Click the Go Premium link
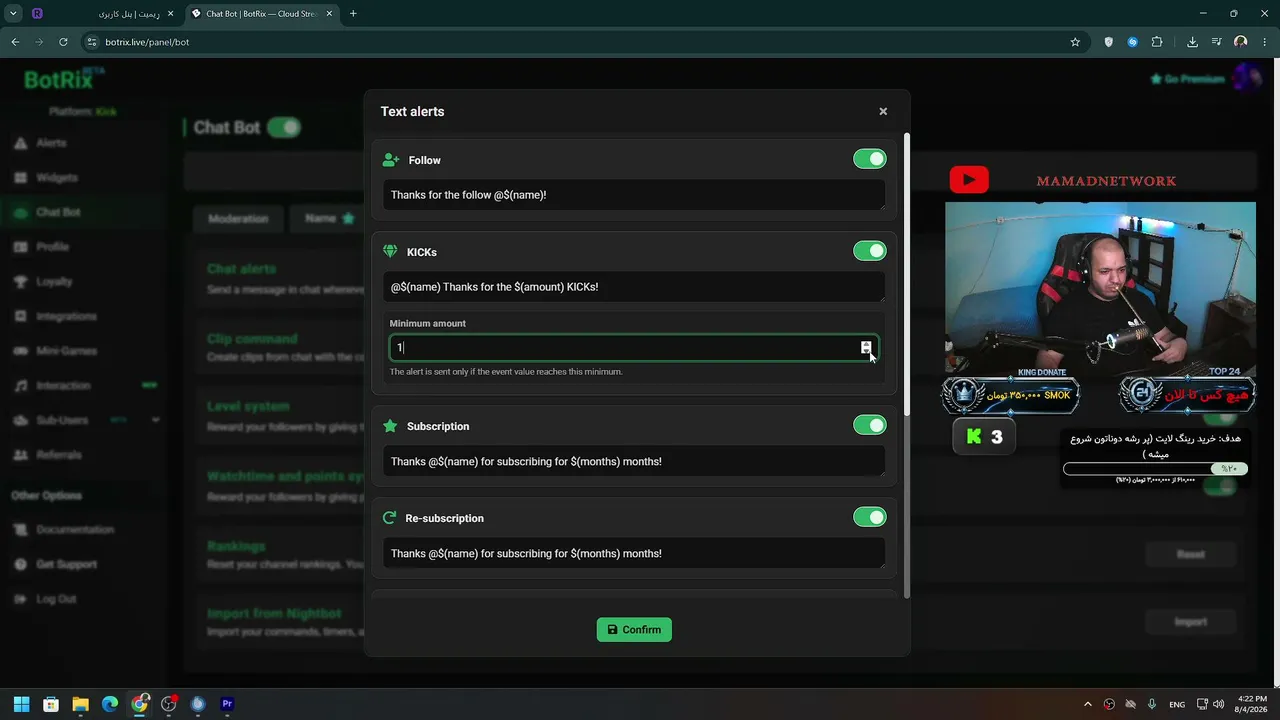 [1187, 79]
